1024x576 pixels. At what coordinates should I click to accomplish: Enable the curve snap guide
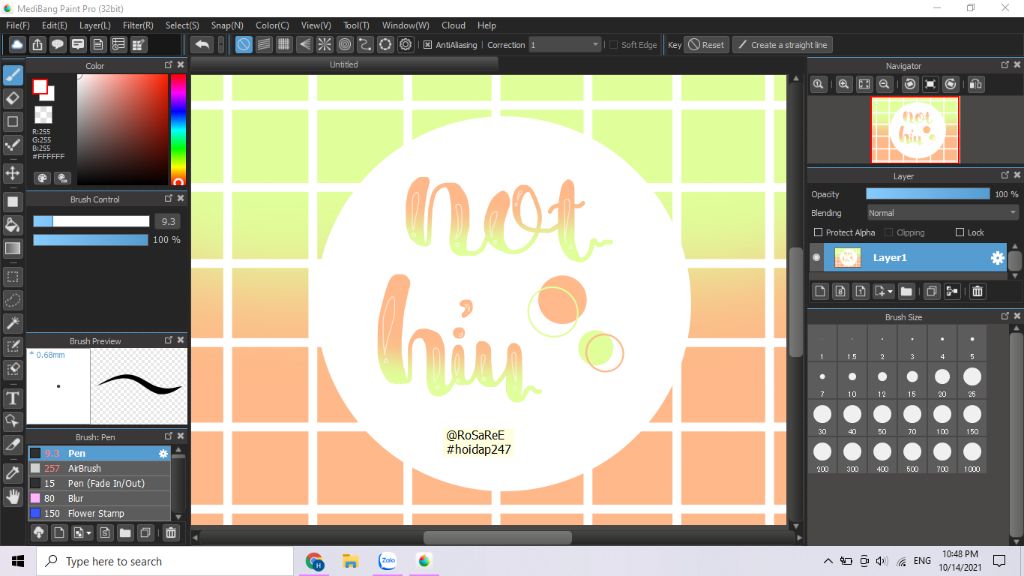(365, 44)
